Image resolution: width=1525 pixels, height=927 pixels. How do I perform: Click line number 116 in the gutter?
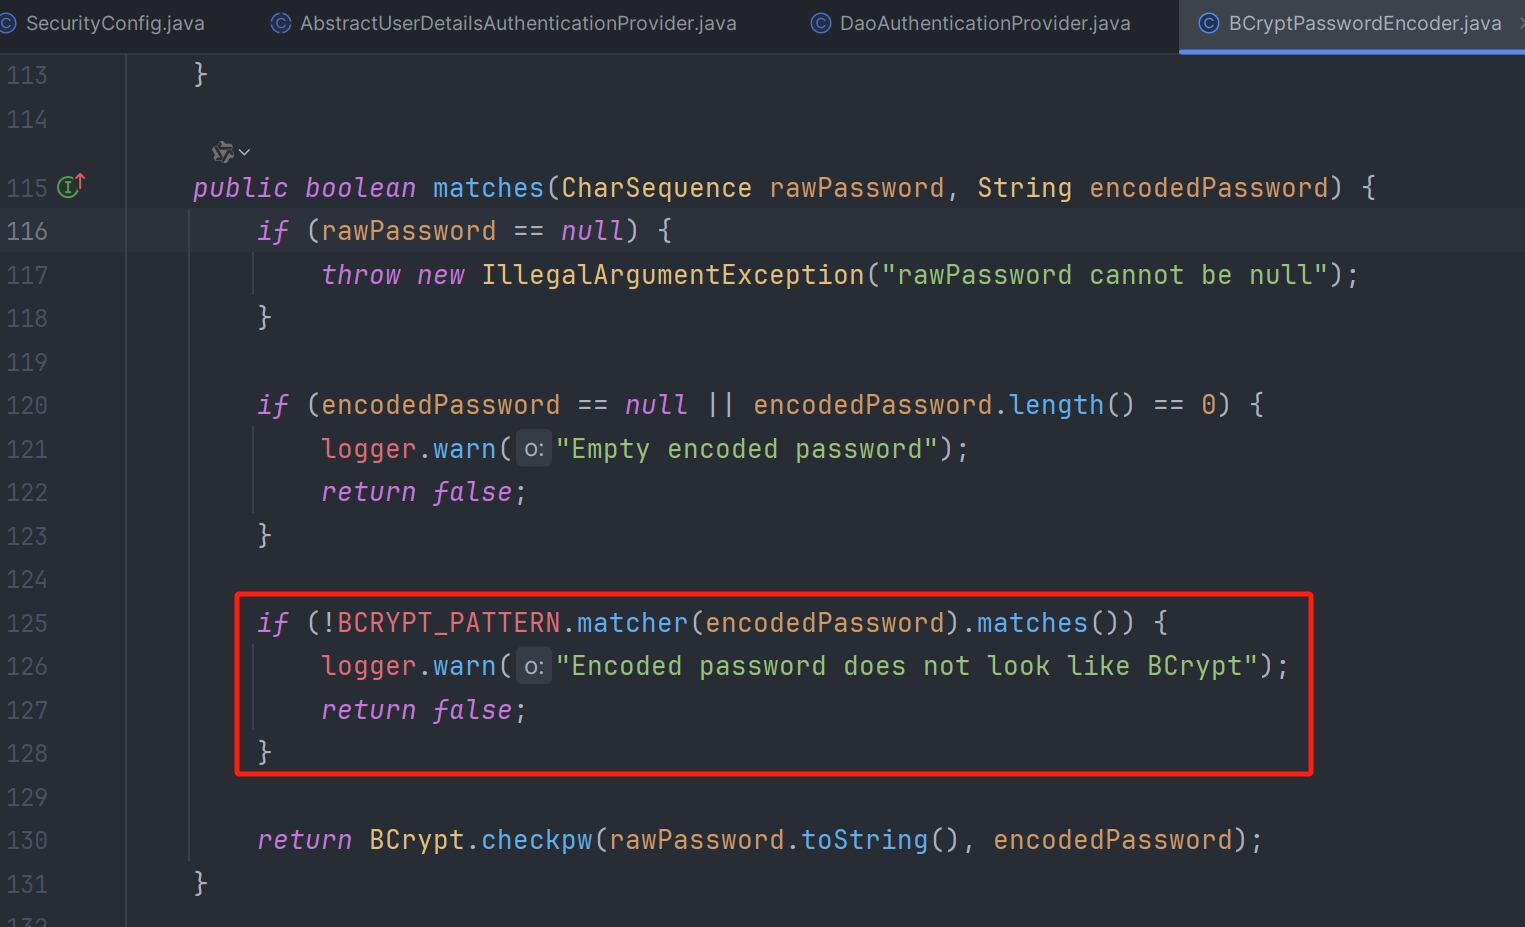click(x=27, y=232)
